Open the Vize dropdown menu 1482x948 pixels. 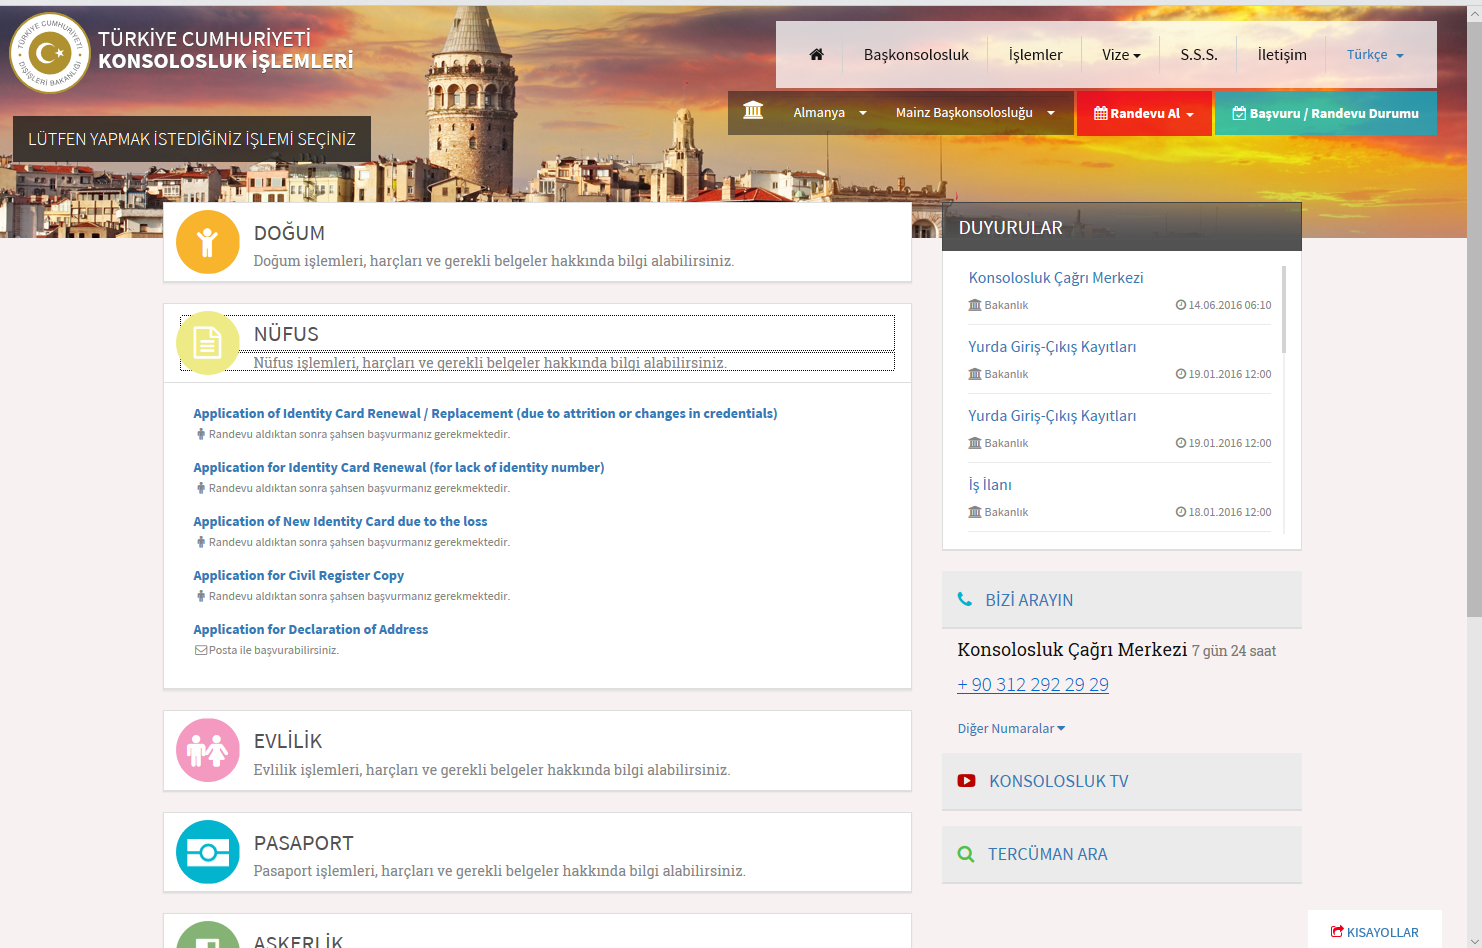1121,55
